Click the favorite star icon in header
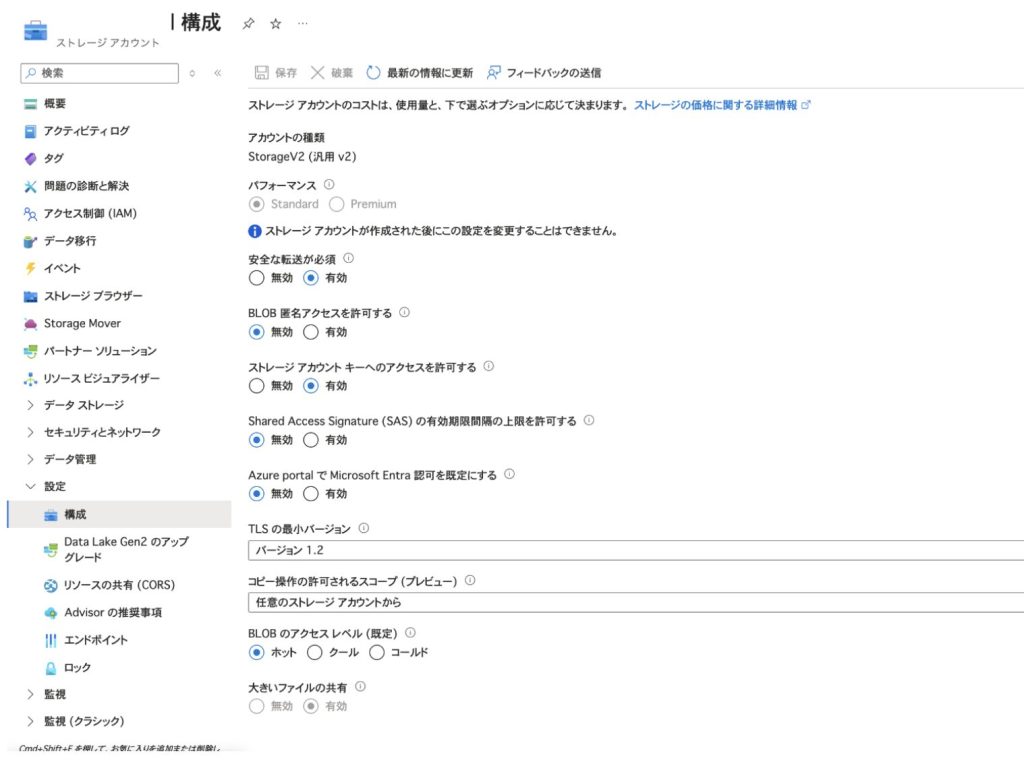1024x766 pixels. pyautogui.click(x=276, y=24)
